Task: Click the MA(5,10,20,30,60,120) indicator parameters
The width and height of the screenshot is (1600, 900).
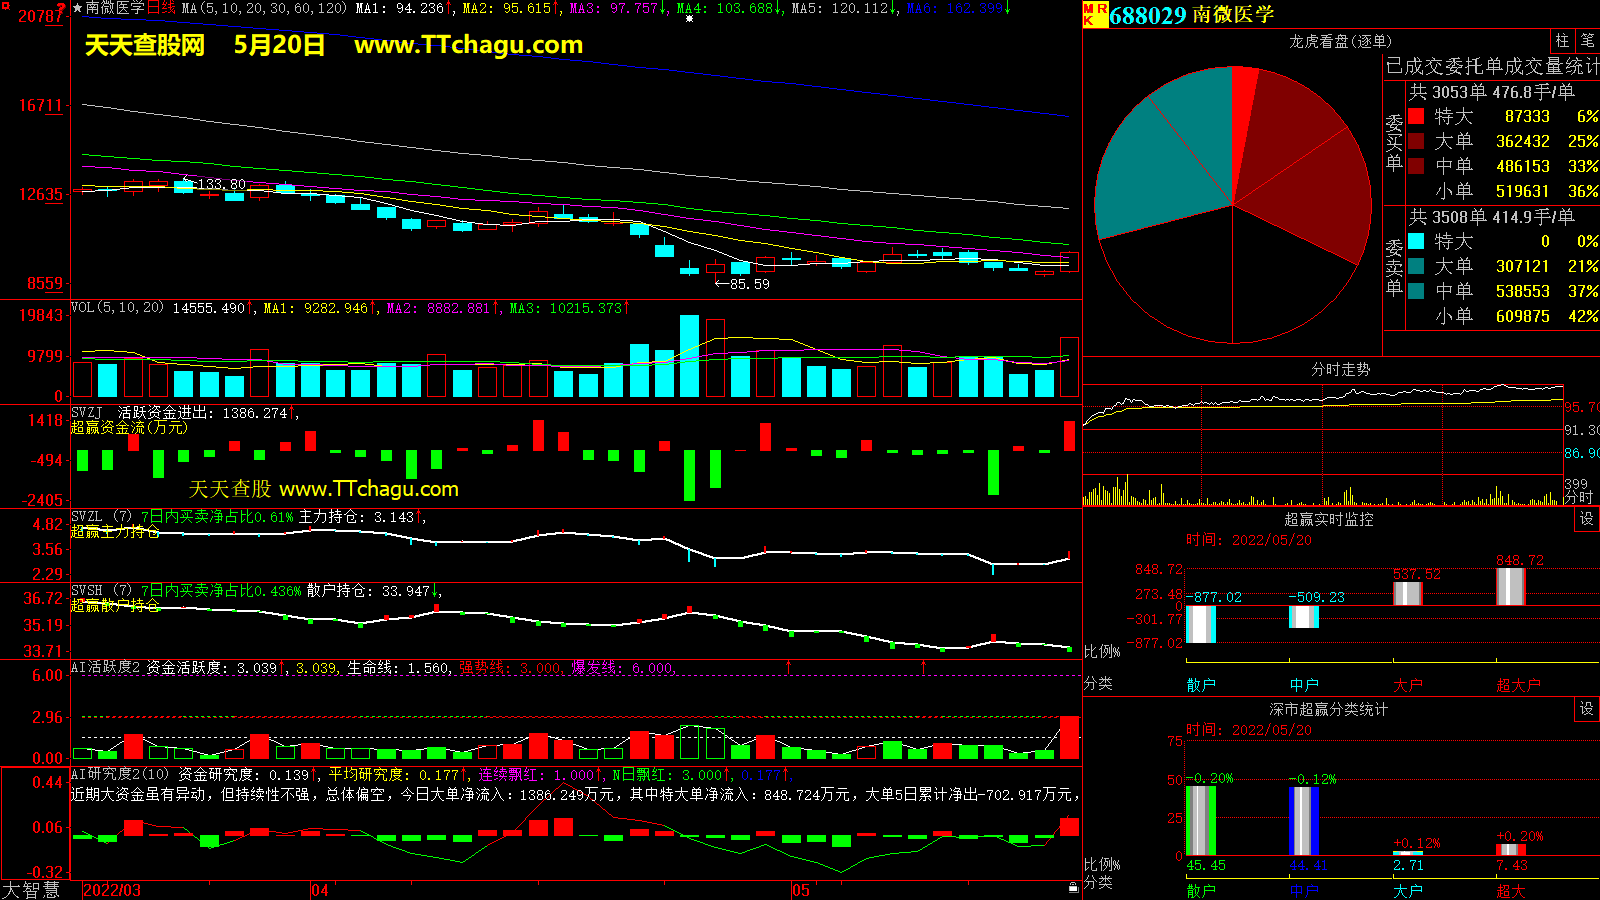Action: pos(265,8)
